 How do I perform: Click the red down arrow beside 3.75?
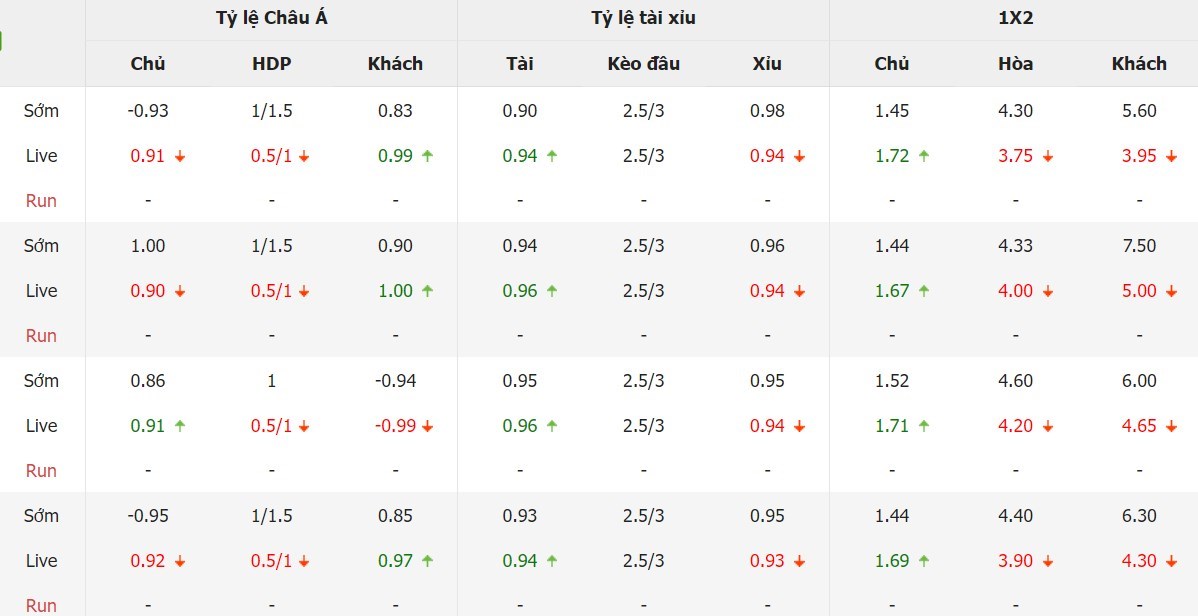pyautogui.click(x=1047, y=156)
